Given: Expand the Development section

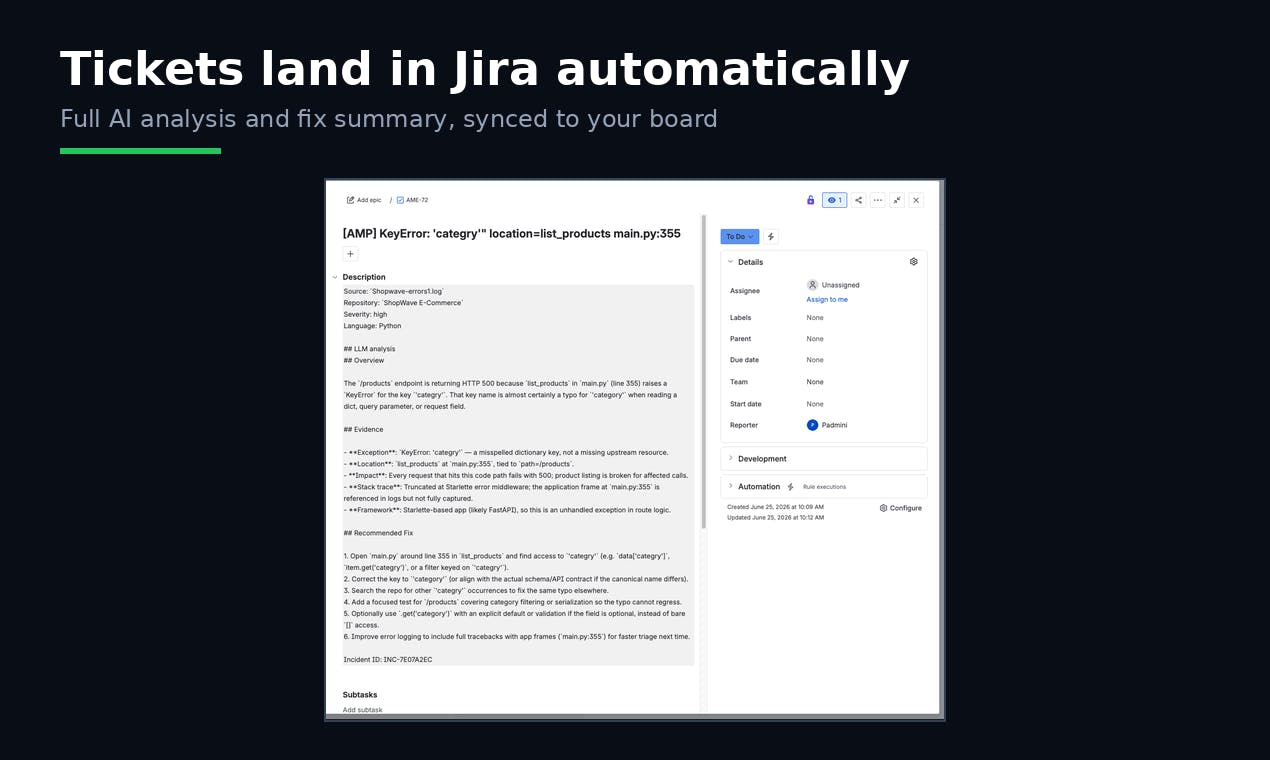Looking at the screenshot, I should click(731, 459).
